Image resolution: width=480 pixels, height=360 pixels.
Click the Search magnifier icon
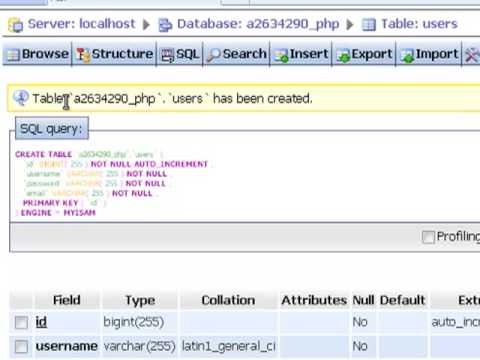click(x=214, y=55)
